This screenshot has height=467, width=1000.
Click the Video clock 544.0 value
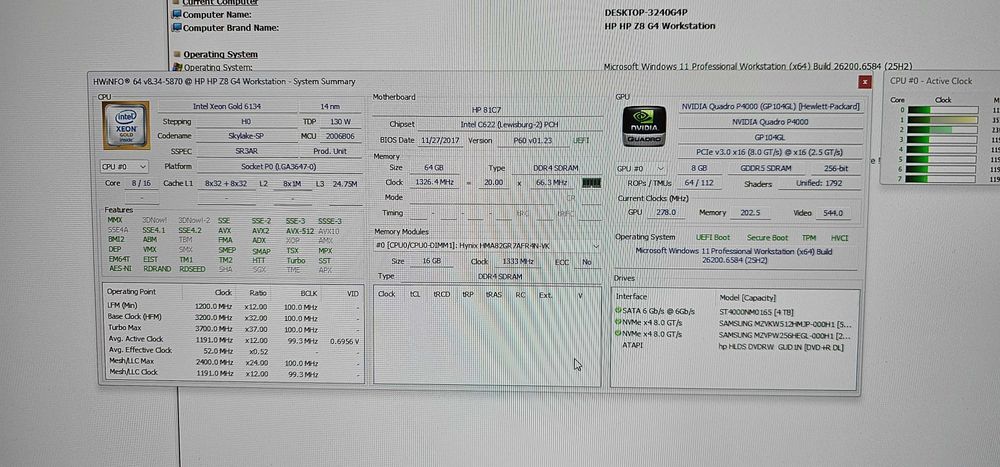click(x=834, y=213)
